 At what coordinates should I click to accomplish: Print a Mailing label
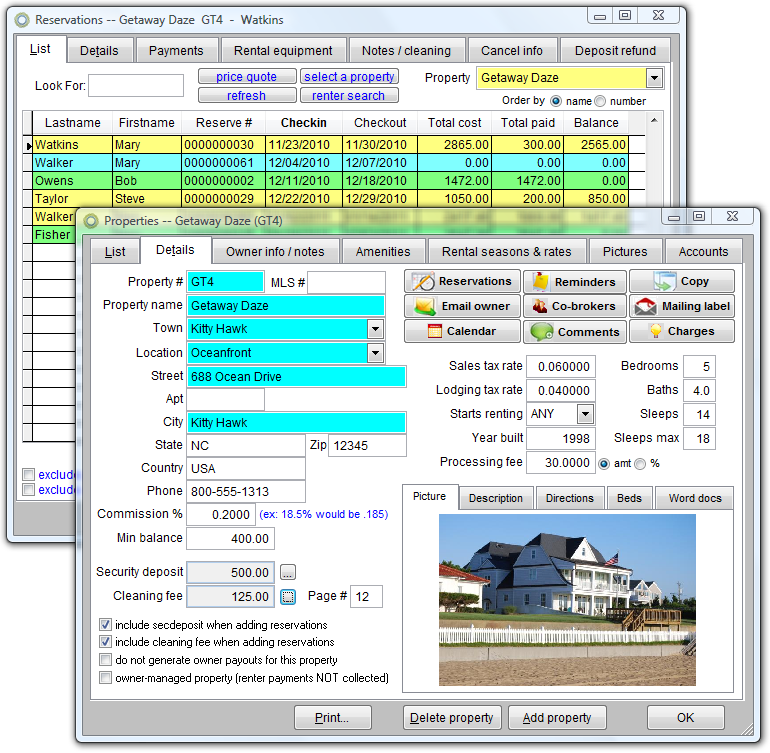tap(682, 306)
